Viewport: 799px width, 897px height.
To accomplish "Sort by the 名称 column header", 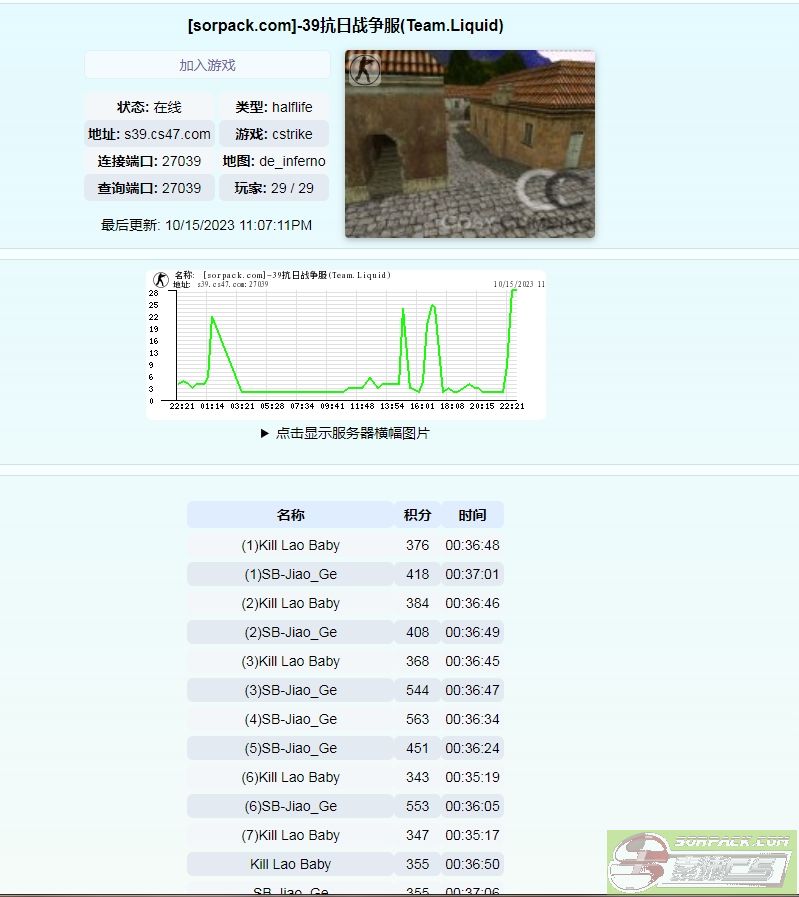I will tap(290, 515).
